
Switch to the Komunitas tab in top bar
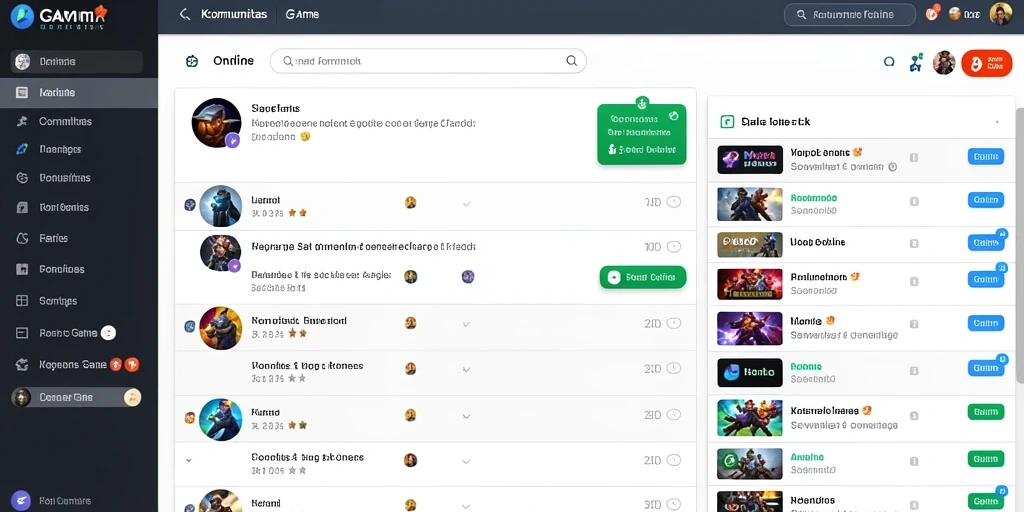point(234,14)
